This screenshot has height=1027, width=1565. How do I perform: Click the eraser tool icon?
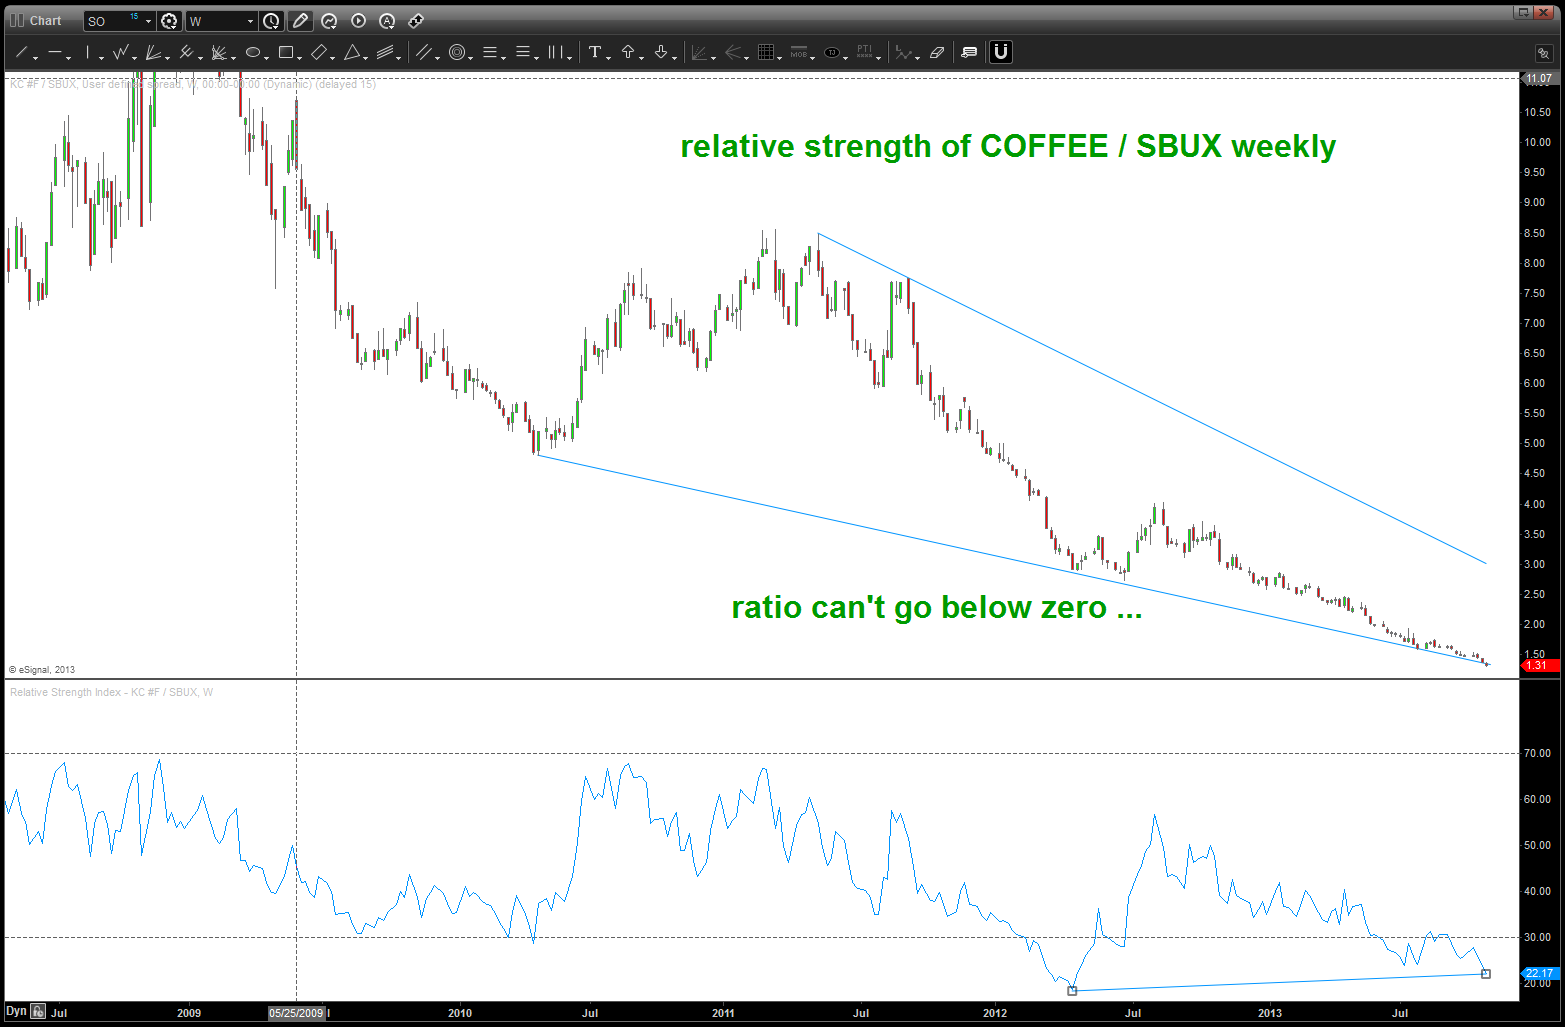point(937,52)
